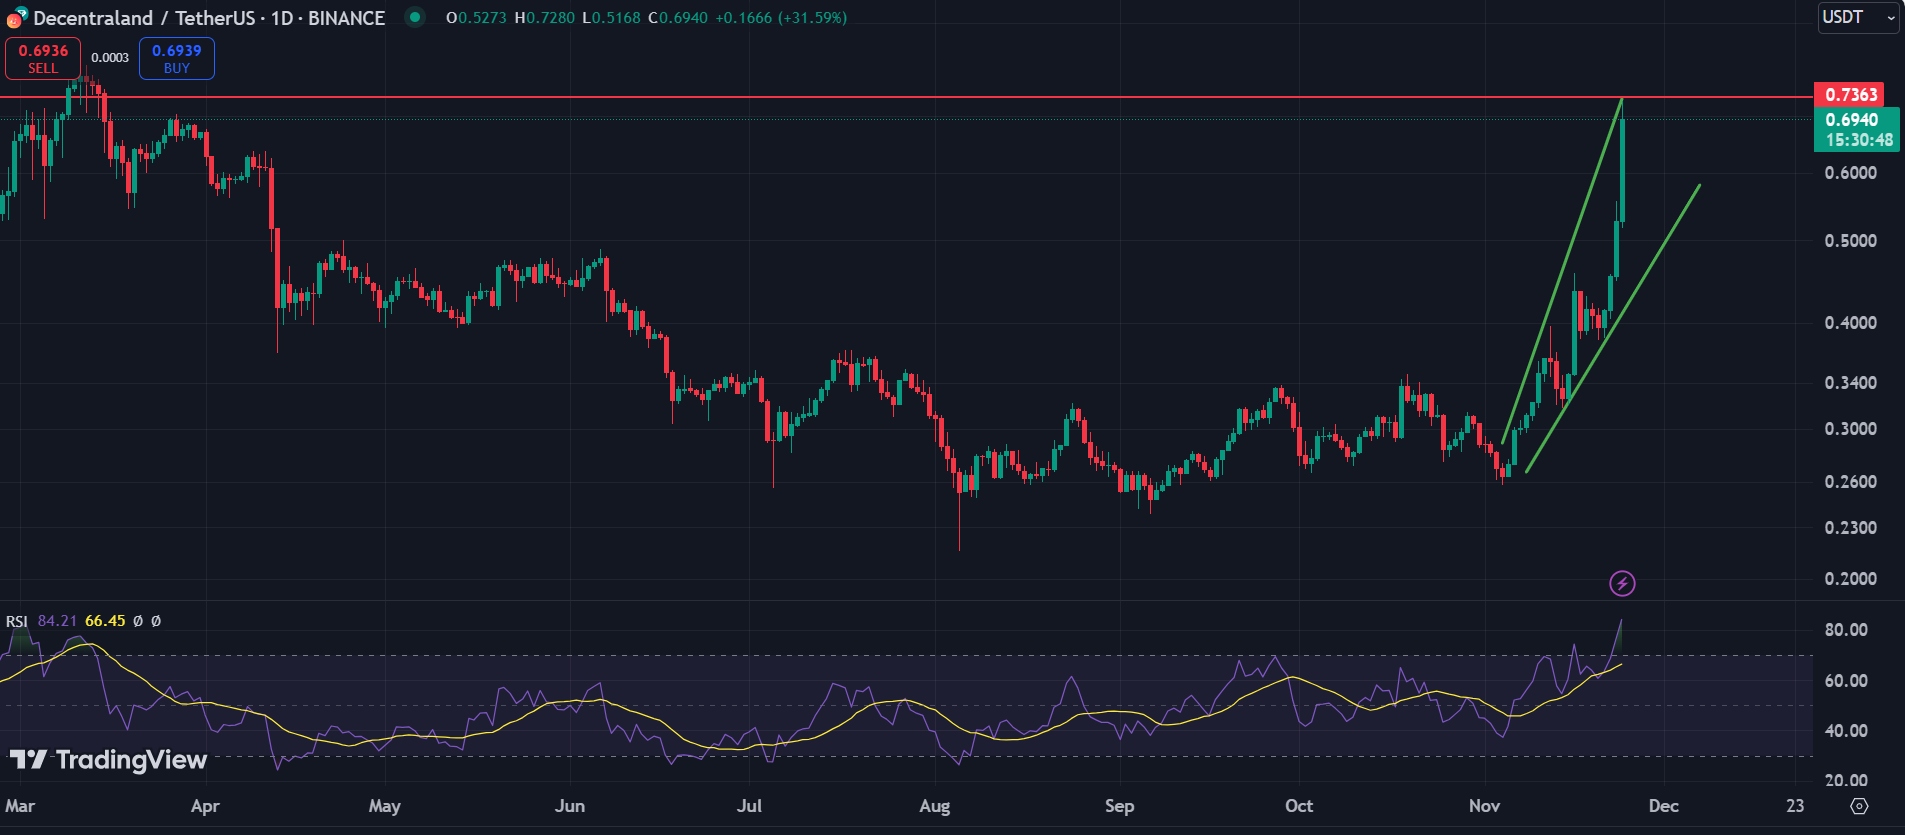
Task: Click the open value O0.5273
Action: point(476,18)
